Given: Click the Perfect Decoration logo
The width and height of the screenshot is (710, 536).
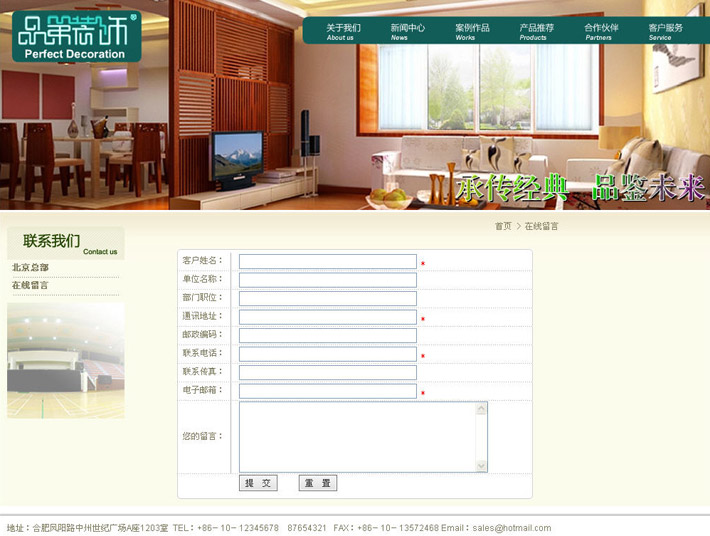Looking at the screenshot, I should click(76, 36).
